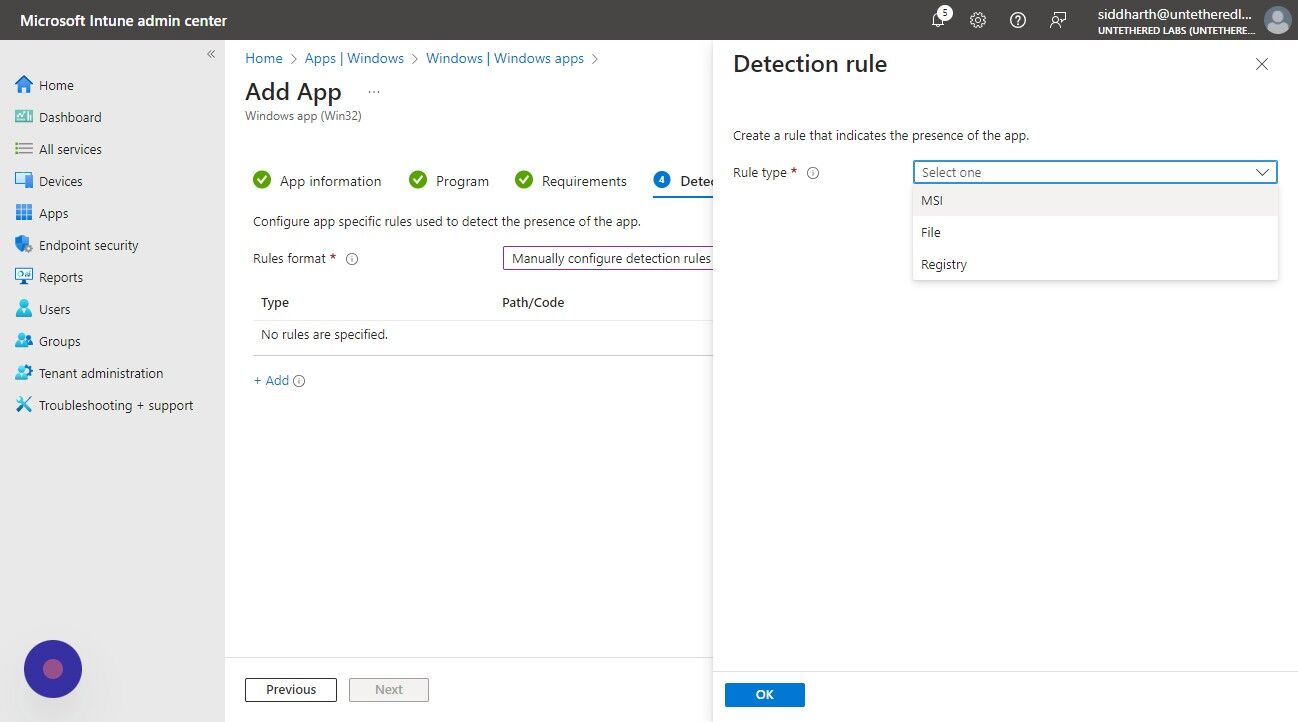Image resolution: width=1298 pixels, height=722 pixels.
Task: Select Endpoint security from sidebar
Action: [88, 245]
